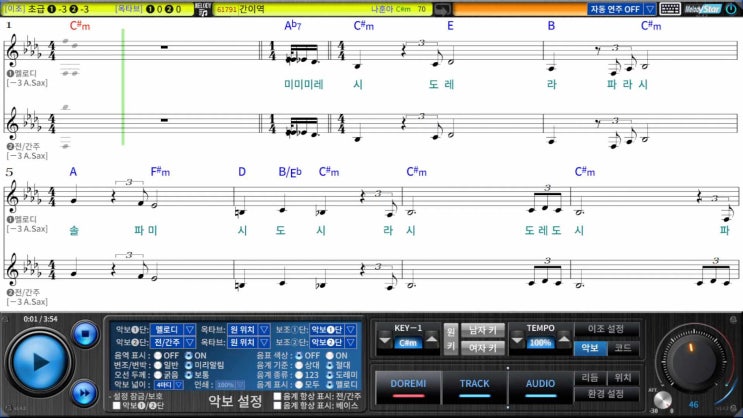Select the 코드 view tab
Screen dimensions: 743x418
tap(622, 348)
